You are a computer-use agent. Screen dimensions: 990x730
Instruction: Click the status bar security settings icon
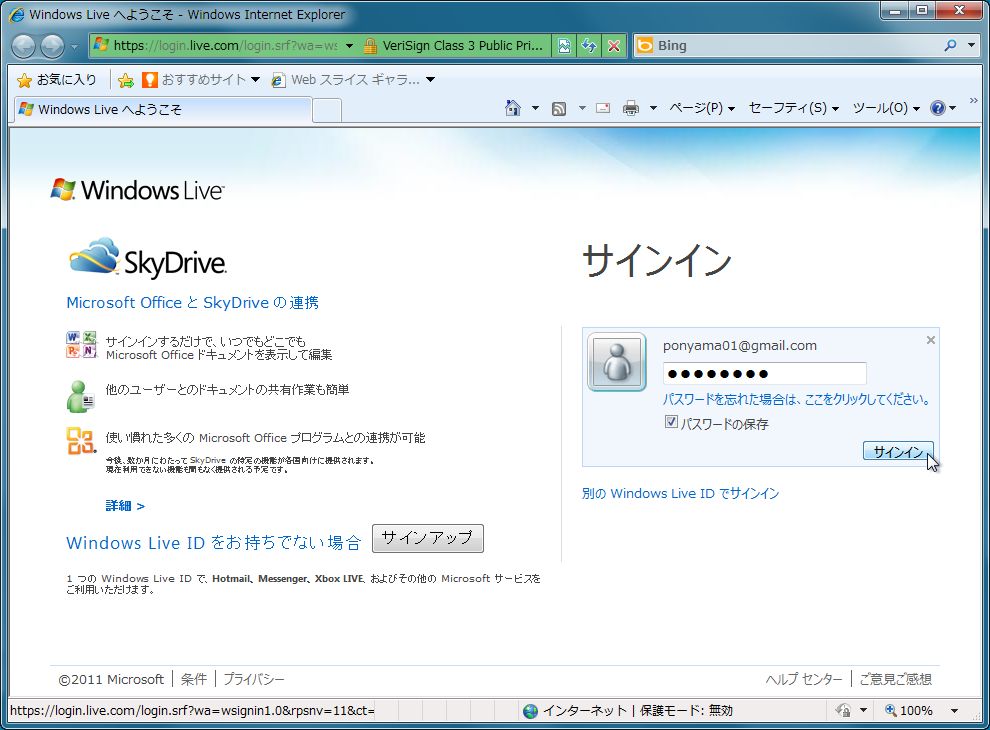[x=843, y=710]
